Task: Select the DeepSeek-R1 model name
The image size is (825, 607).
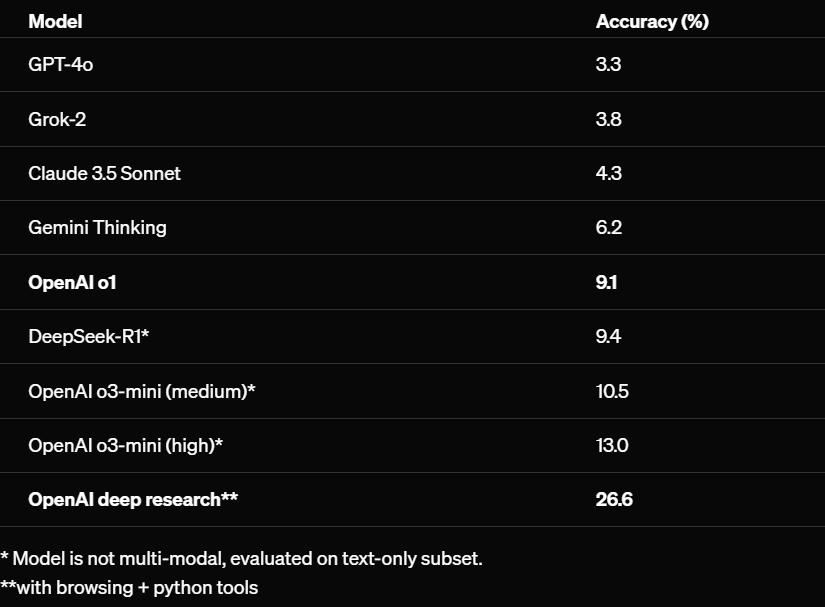Action: 88,336
